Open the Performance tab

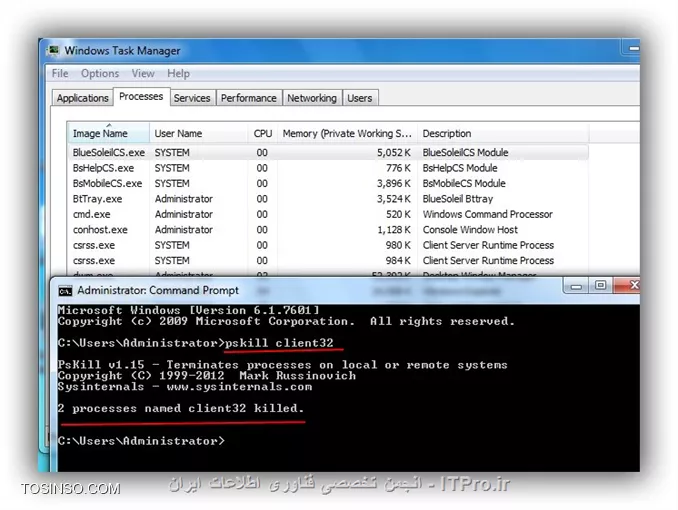[249, 98]
